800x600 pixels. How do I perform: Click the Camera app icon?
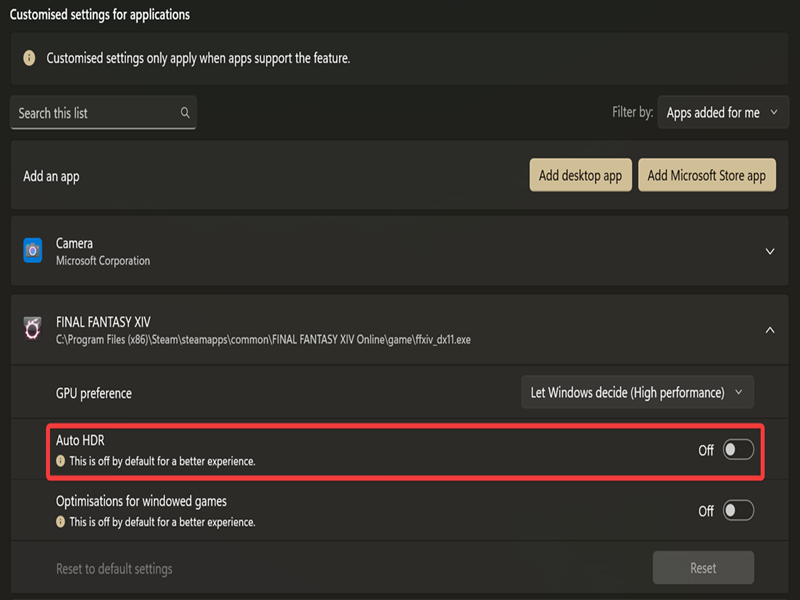pos(32,251)
